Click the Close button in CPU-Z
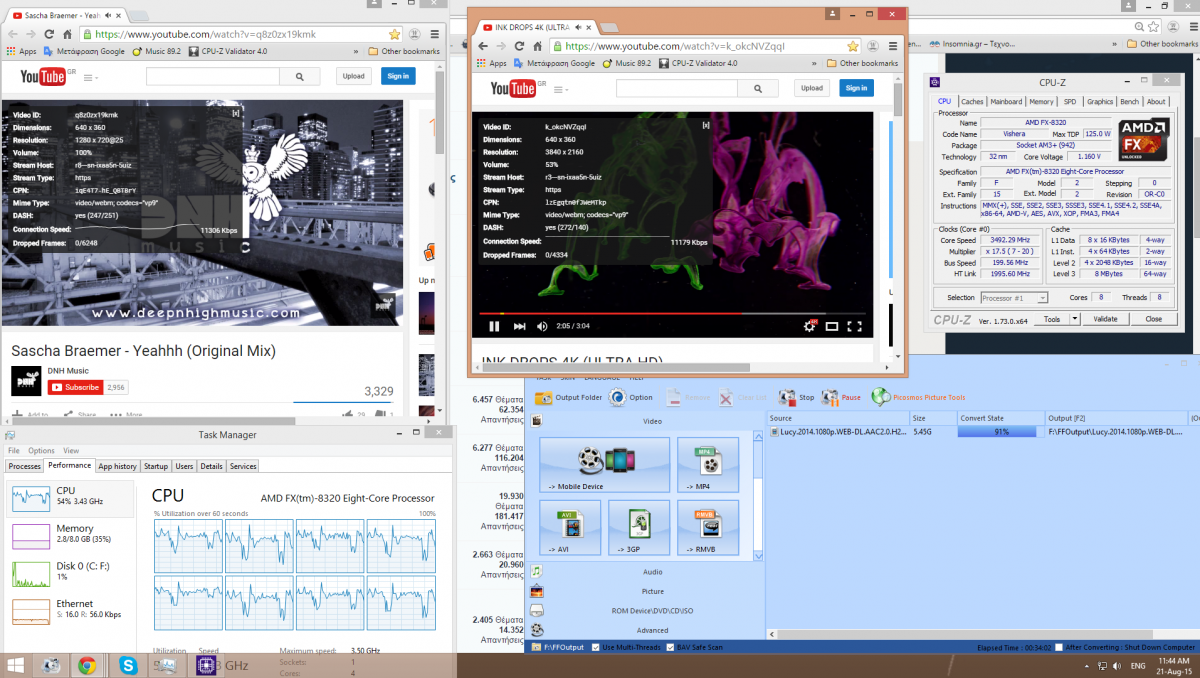Image resolution: width=1200 pixels, height=678 pixels. (x=1153, y=319)
